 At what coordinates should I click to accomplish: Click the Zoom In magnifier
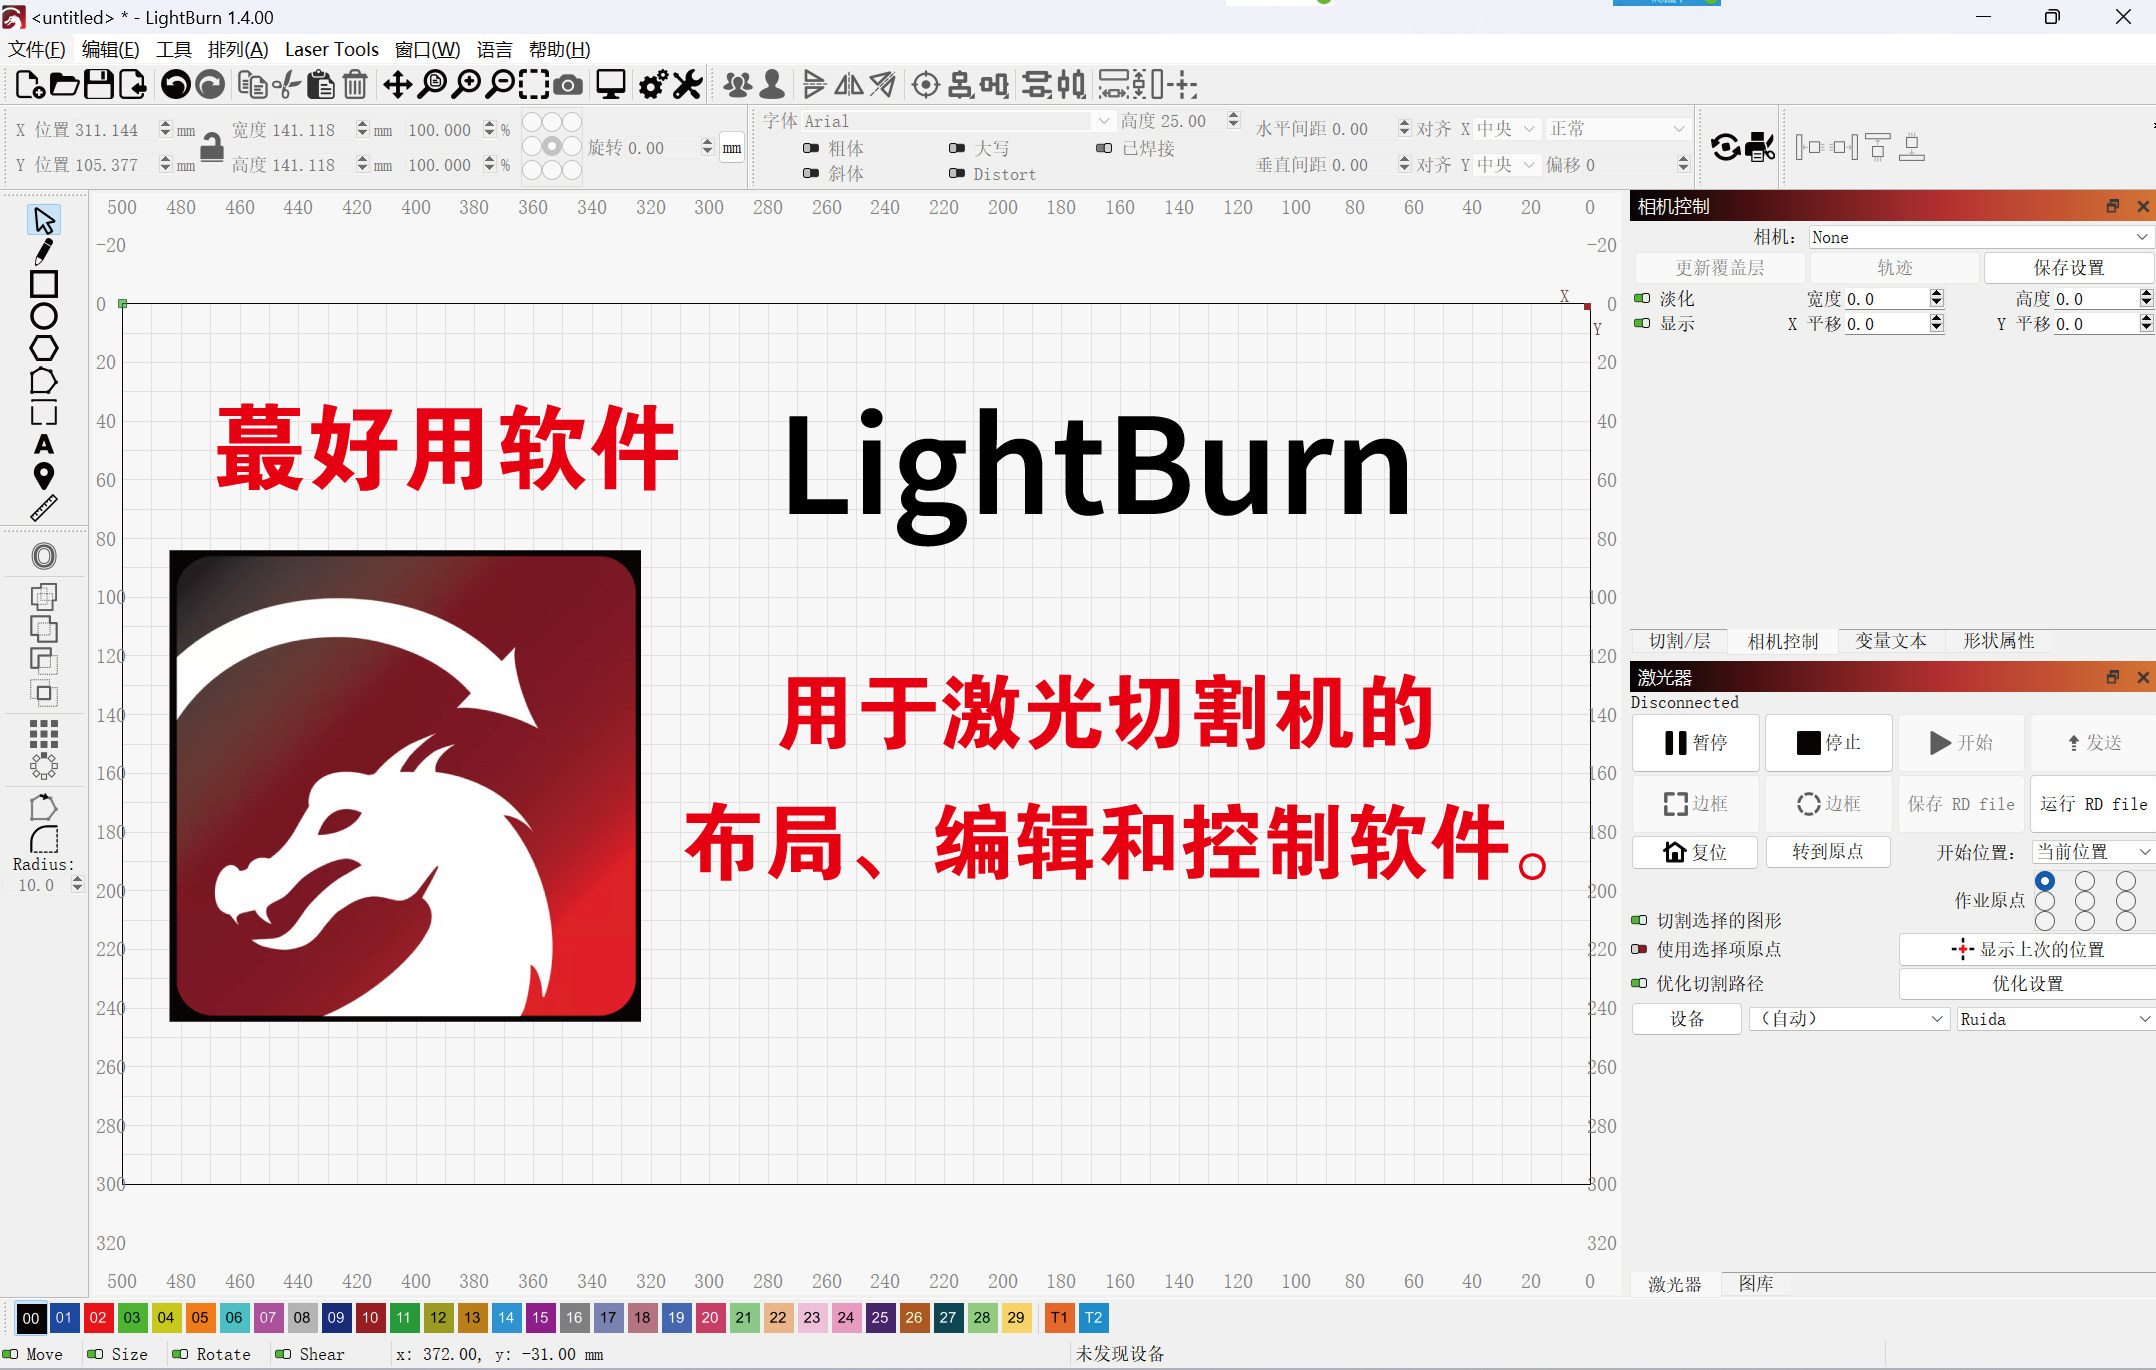coord(466,85)
